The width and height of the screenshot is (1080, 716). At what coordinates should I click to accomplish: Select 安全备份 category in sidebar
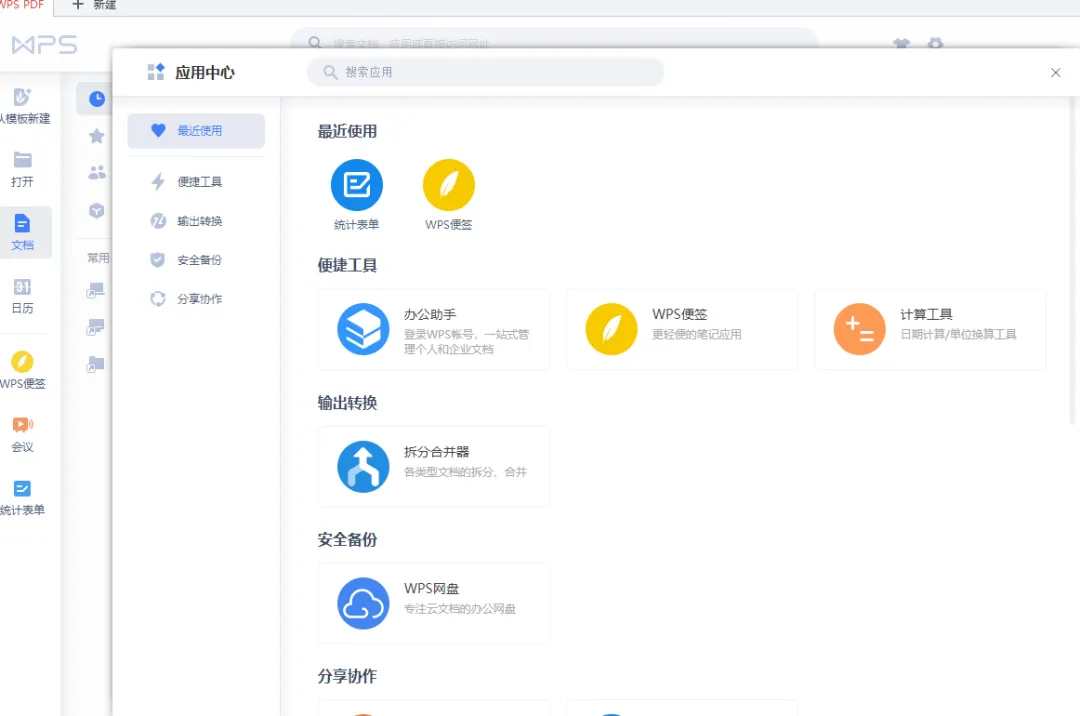(196, 260)
